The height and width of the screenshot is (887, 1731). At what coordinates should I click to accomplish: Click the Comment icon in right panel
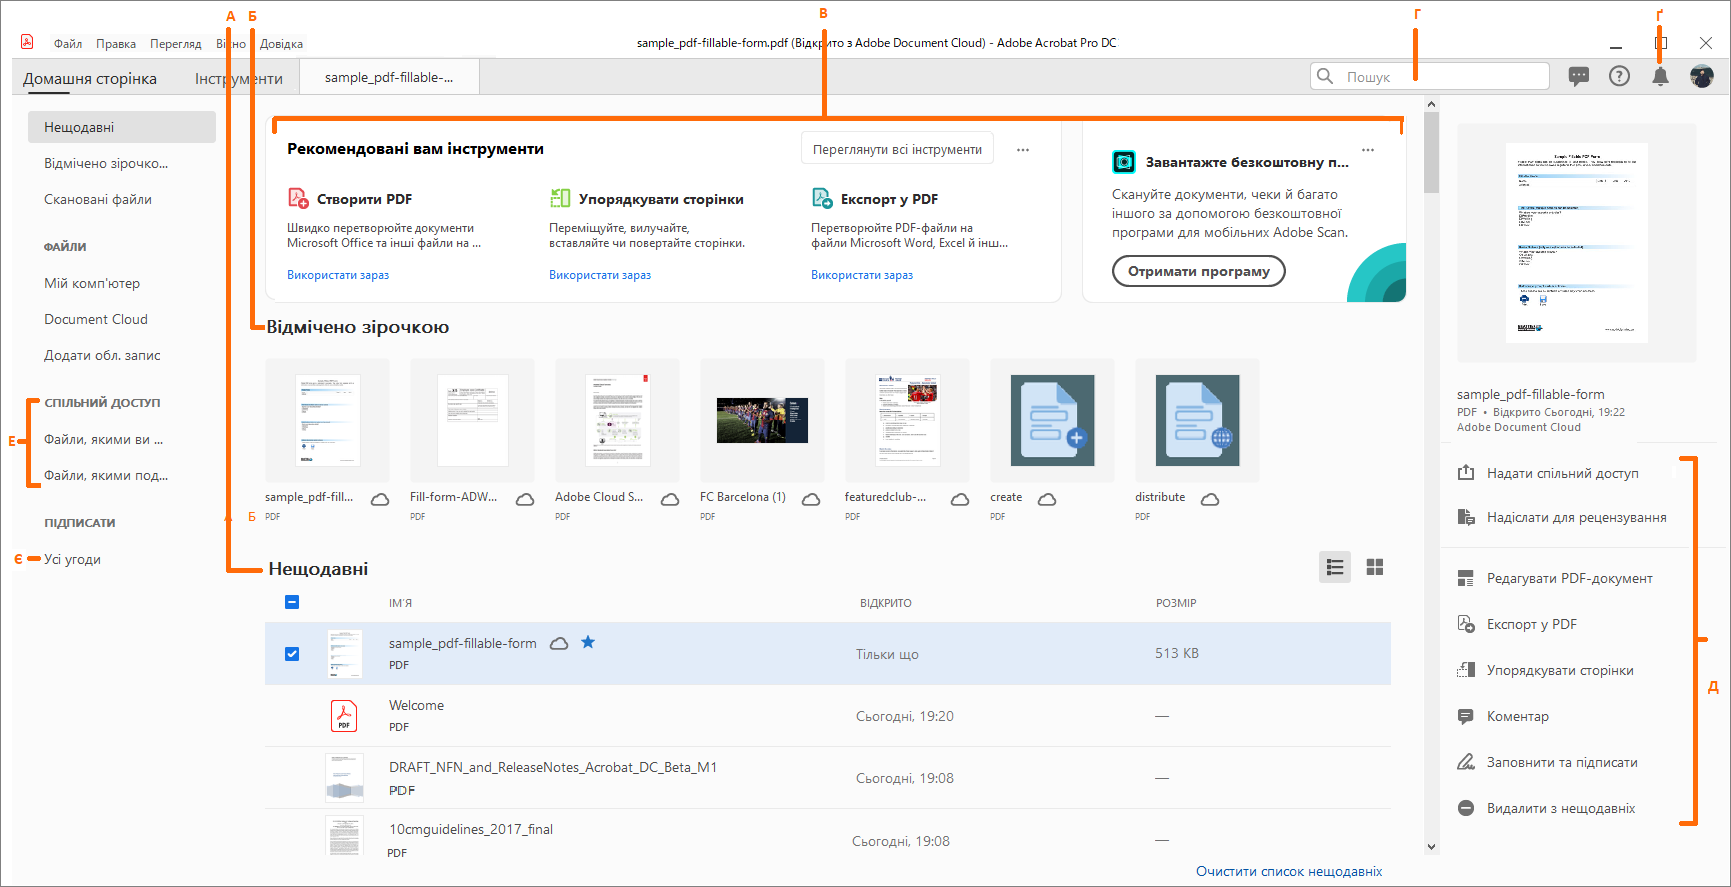(1466, 716)
